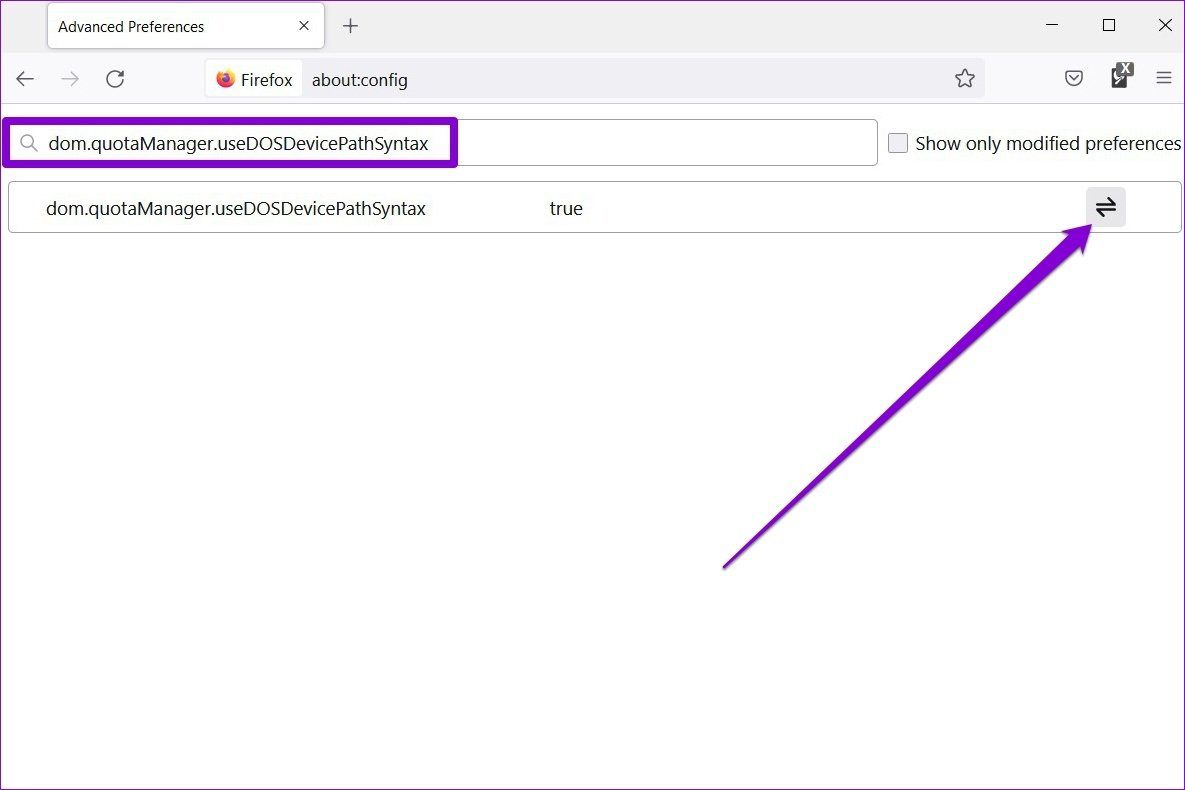Click the preference search input field
This screenshot has height=790, width=1185.
coord(442,143)
